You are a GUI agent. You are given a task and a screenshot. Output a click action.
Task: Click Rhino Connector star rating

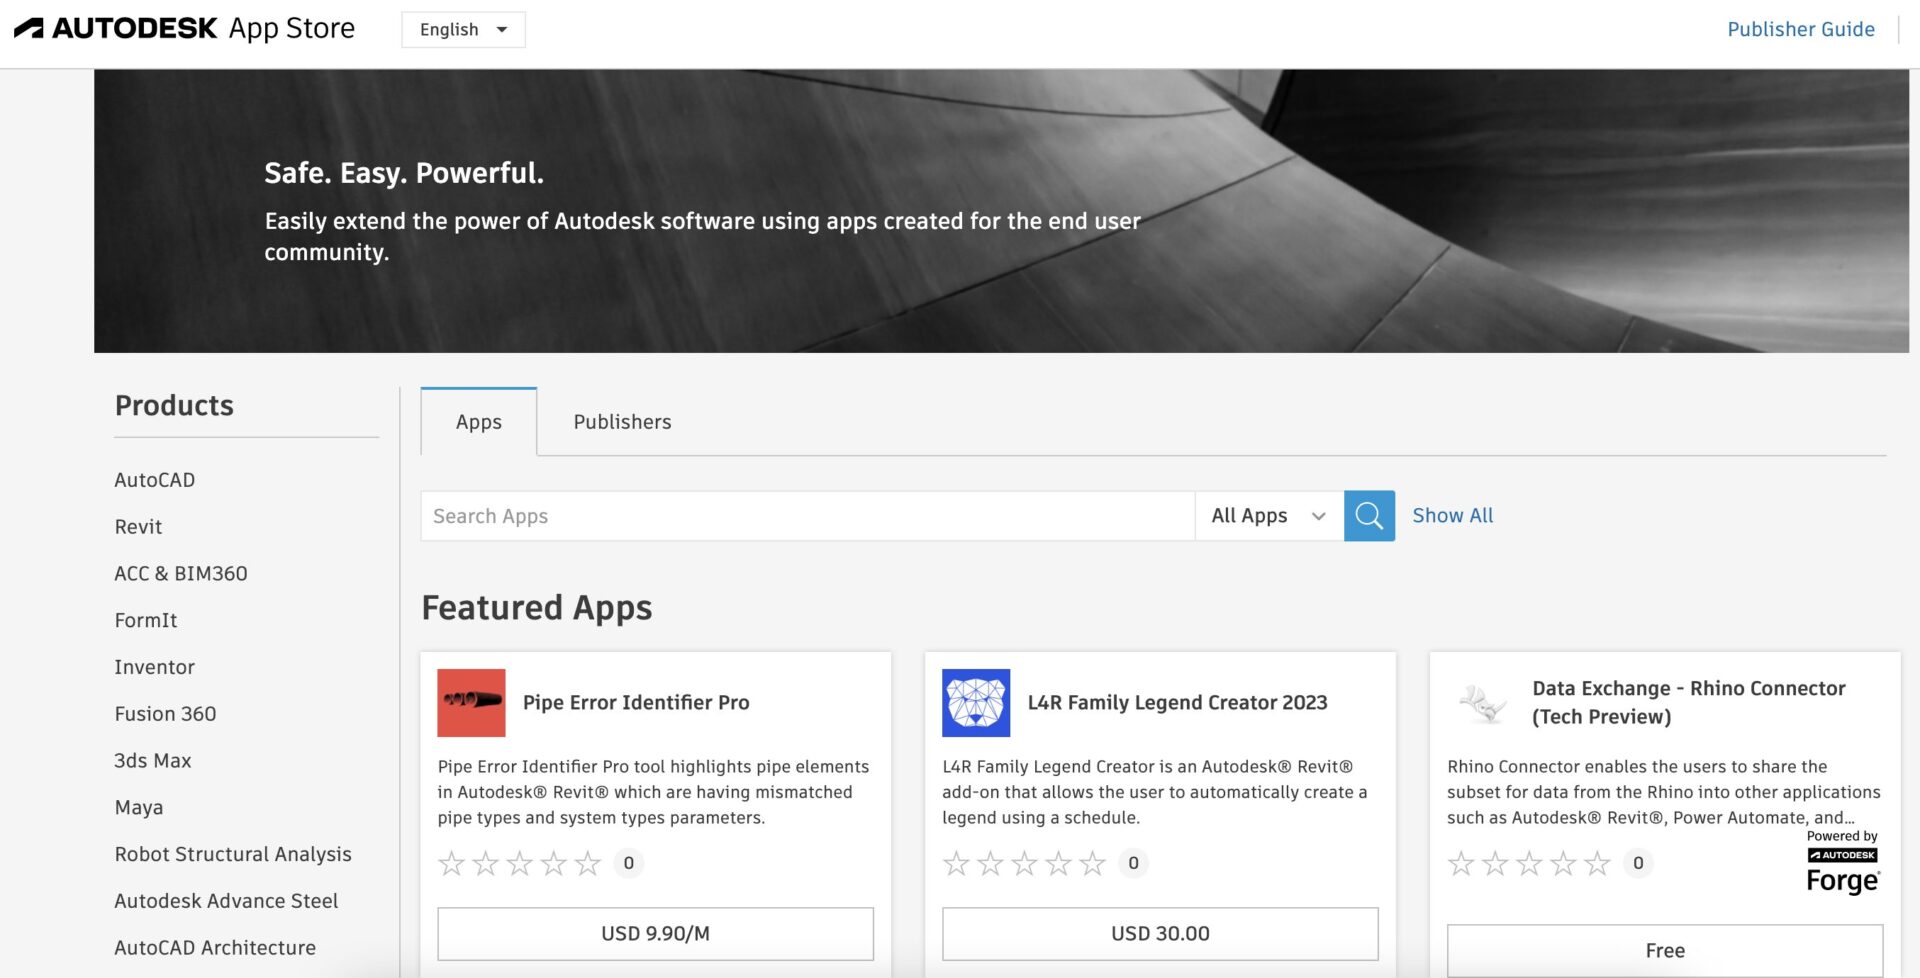(1530, 863)
